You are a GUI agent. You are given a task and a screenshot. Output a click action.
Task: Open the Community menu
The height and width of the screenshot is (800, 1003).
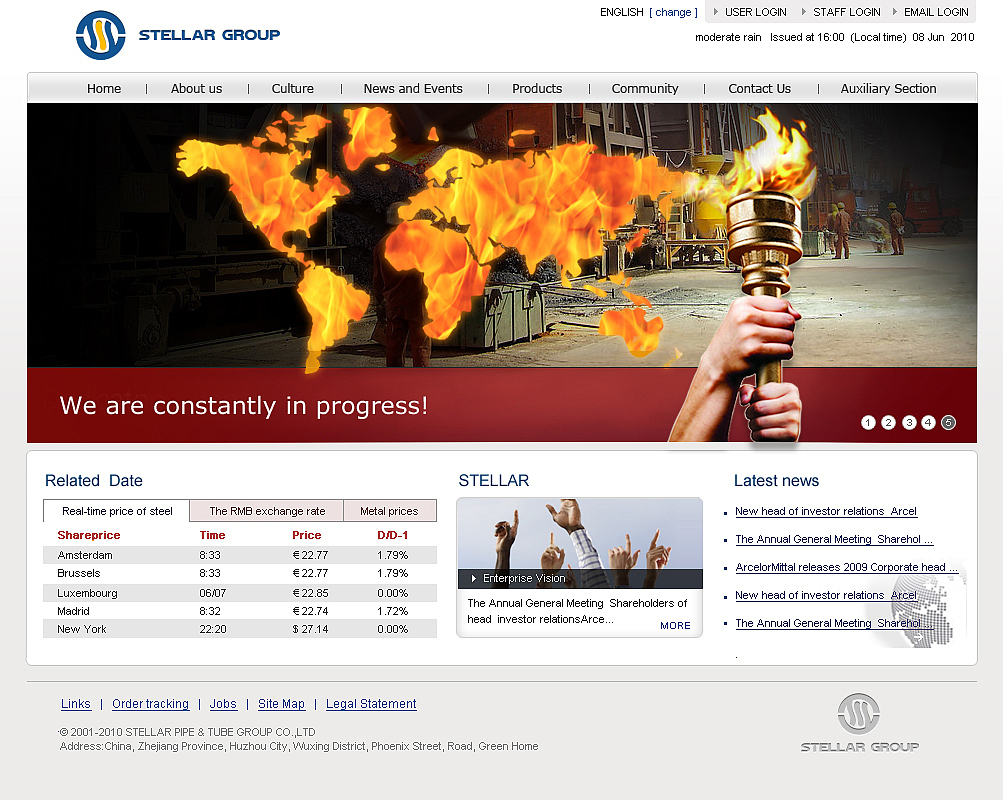[645, 88]
